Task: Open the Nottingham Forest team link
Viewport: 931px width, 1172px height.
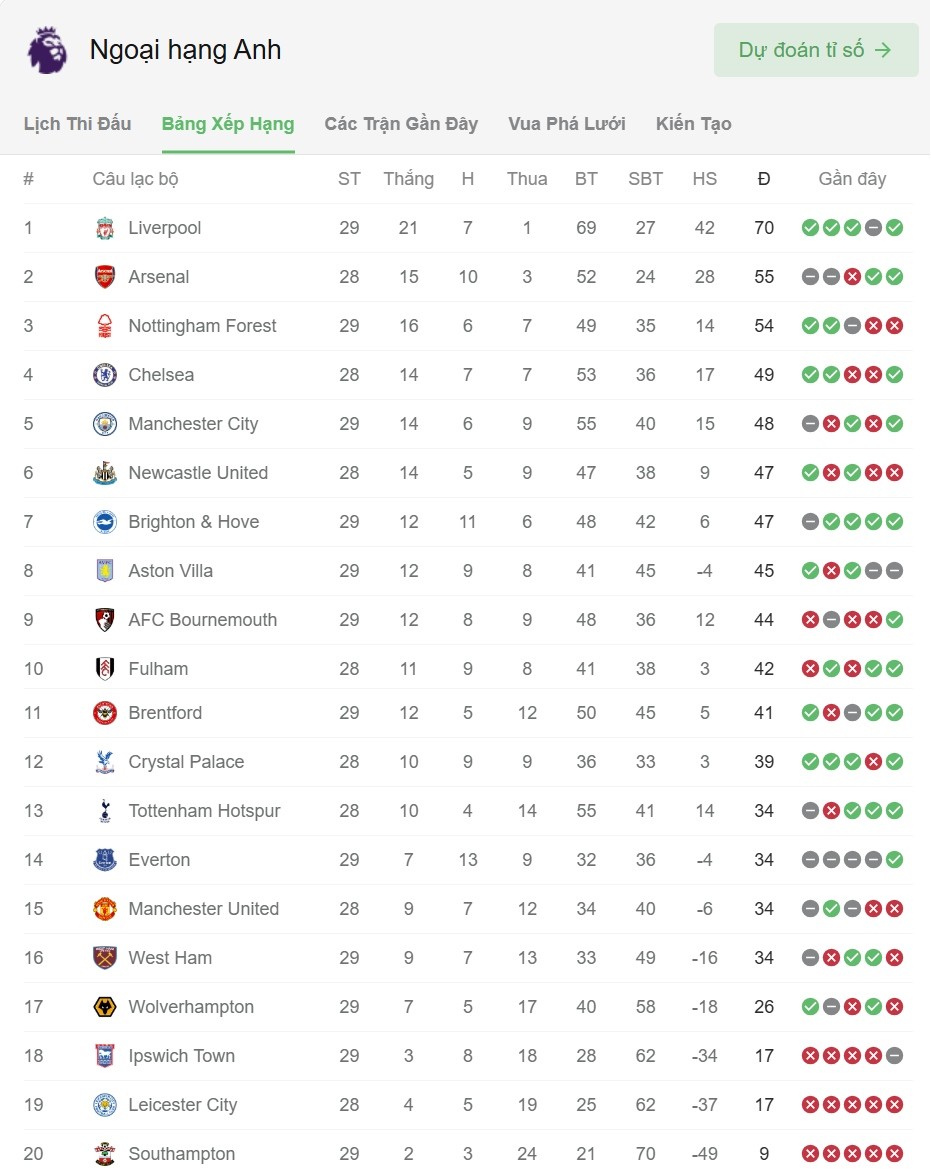Action: point(202,326)
